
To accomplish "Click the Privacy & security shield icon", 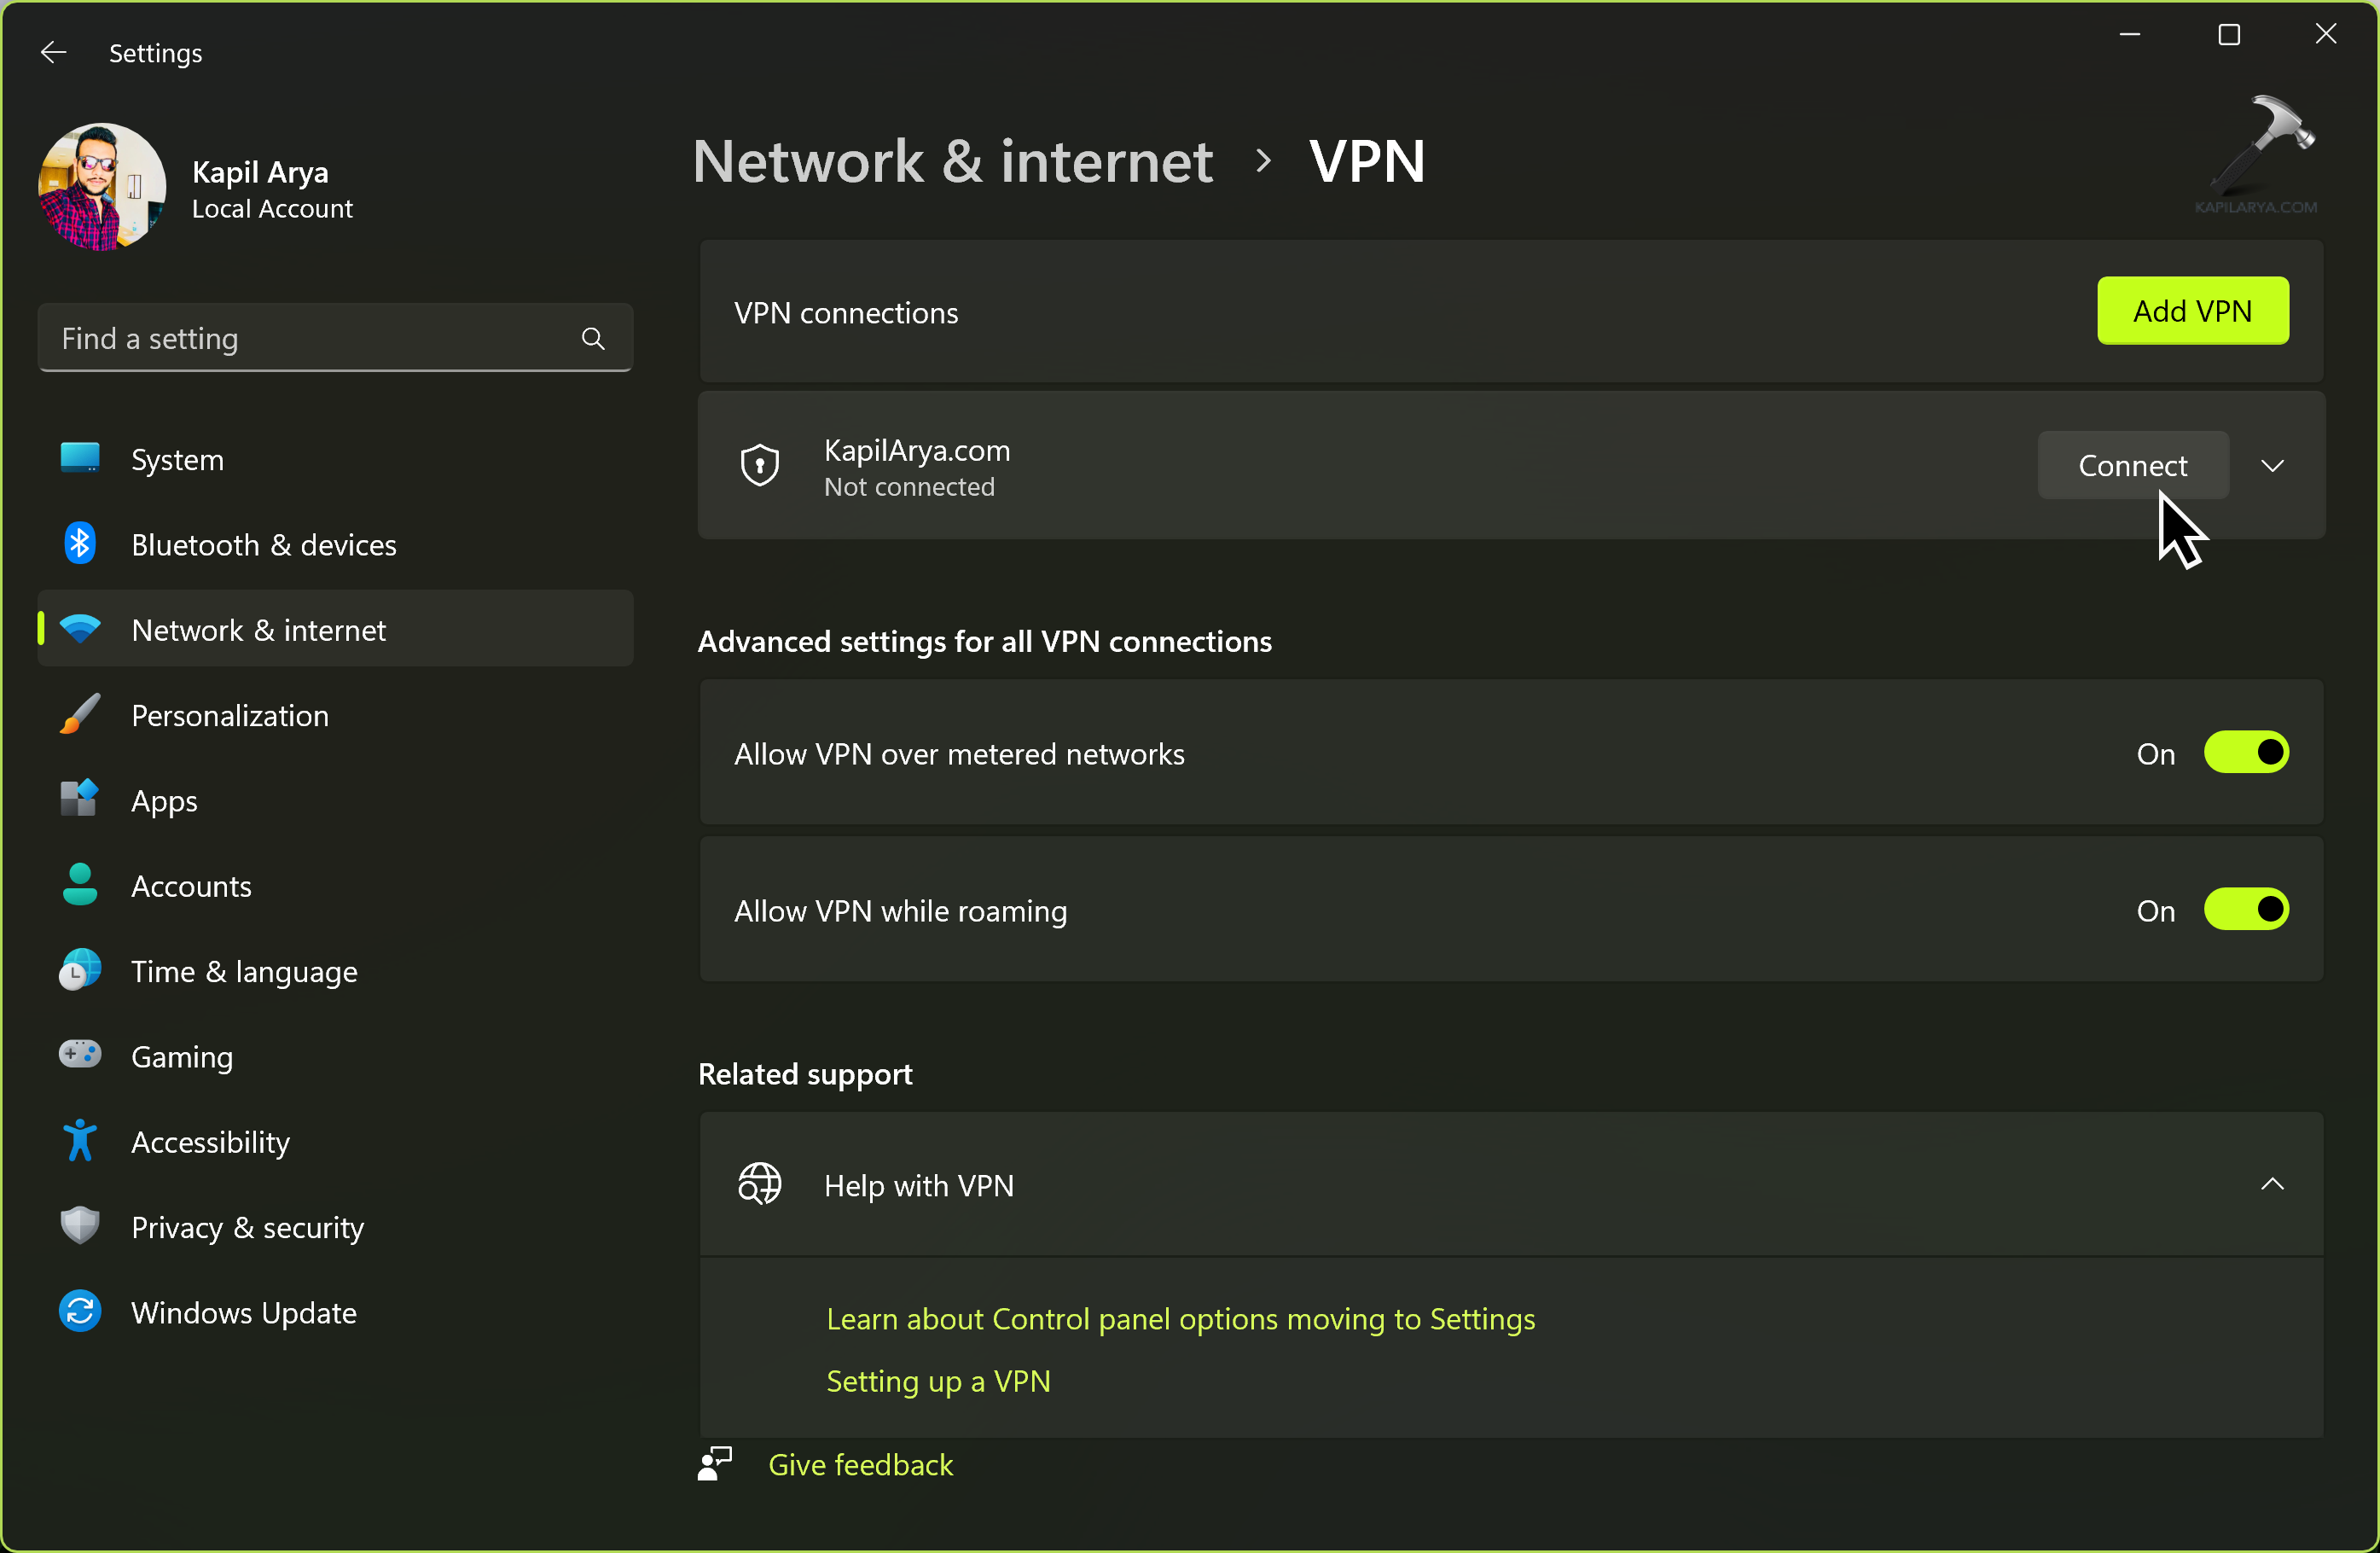I will 80,1227.
